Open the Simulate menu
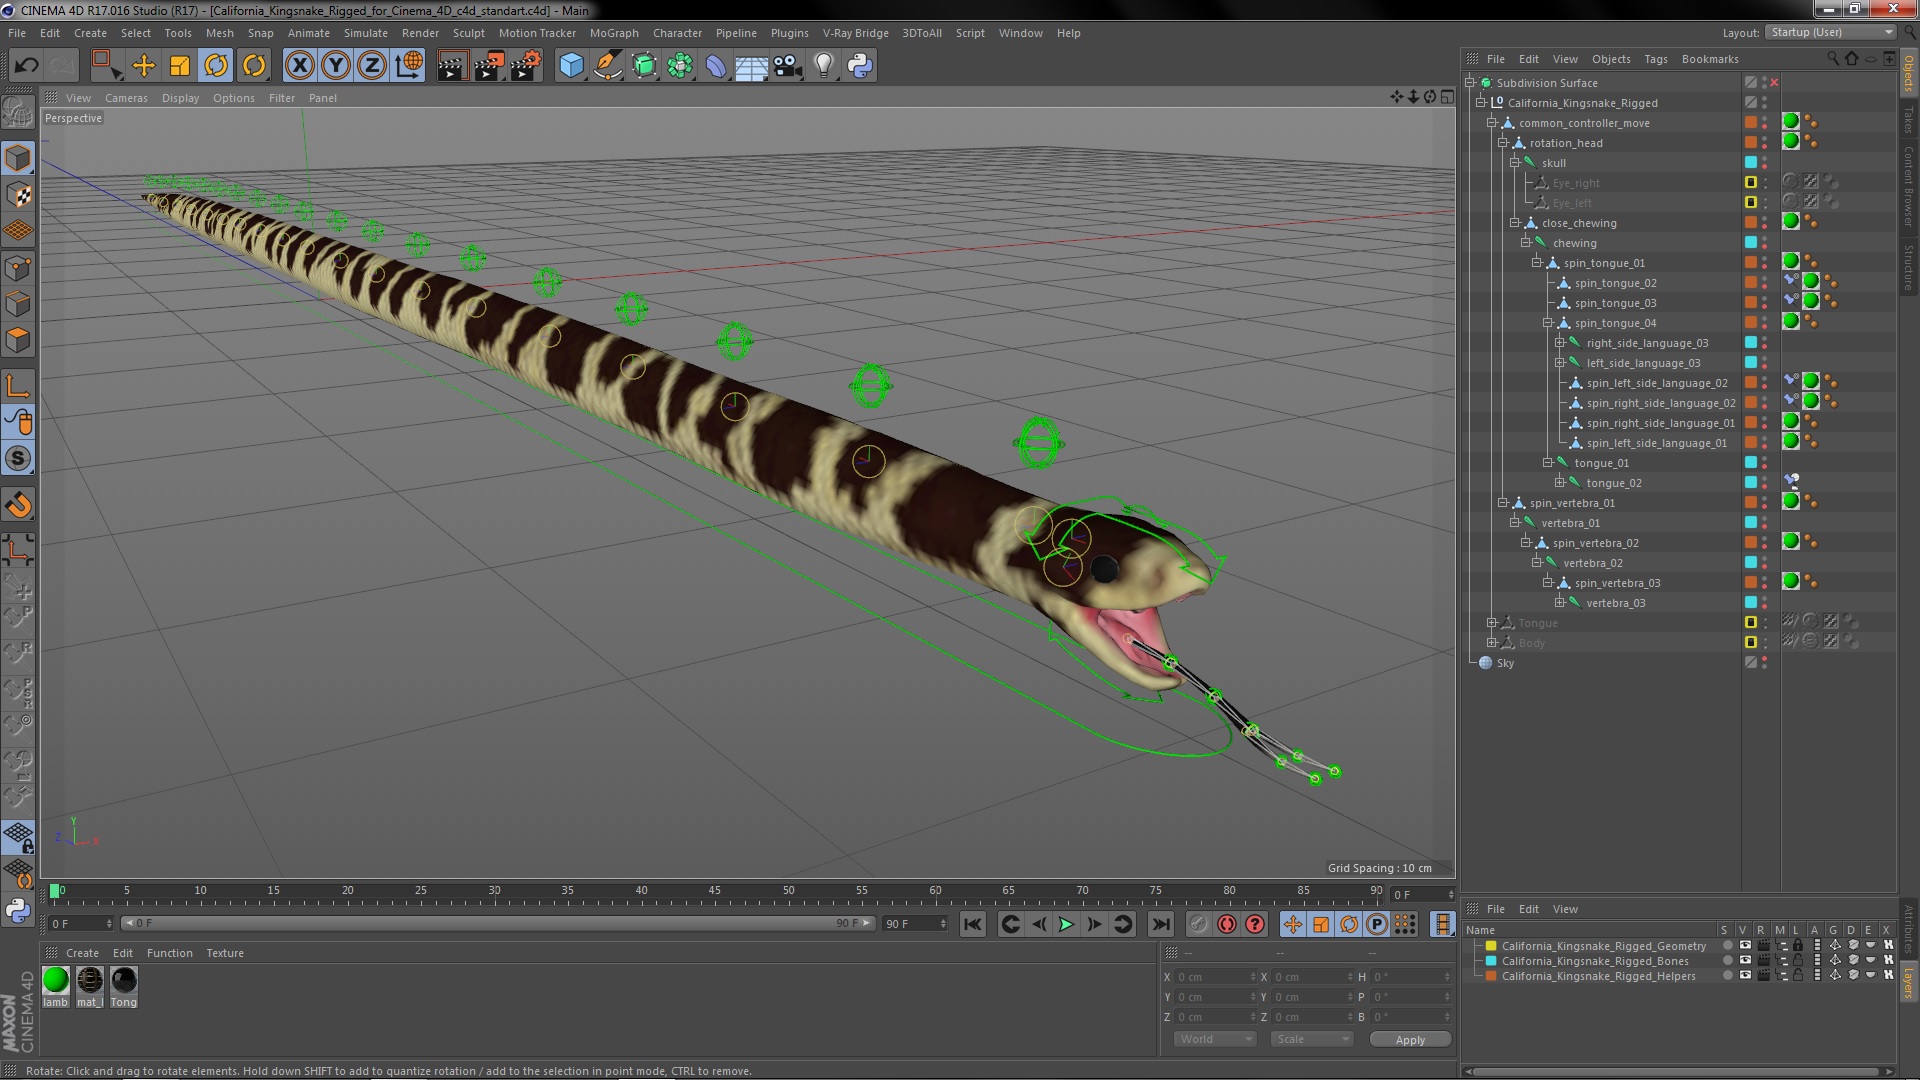 pyautogui.click(x=365, y=33)
